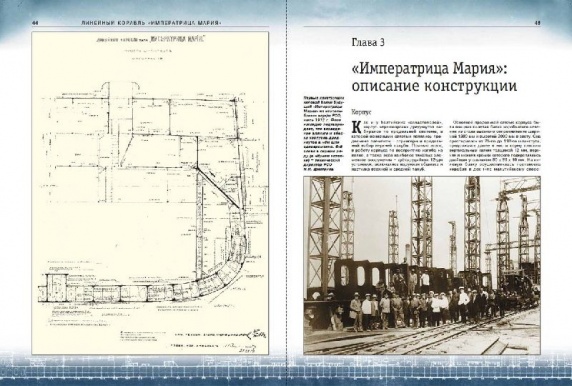This screenshot has height=386, width=572.
Task: Click the page number 44
Action: [x=35, y=23]
